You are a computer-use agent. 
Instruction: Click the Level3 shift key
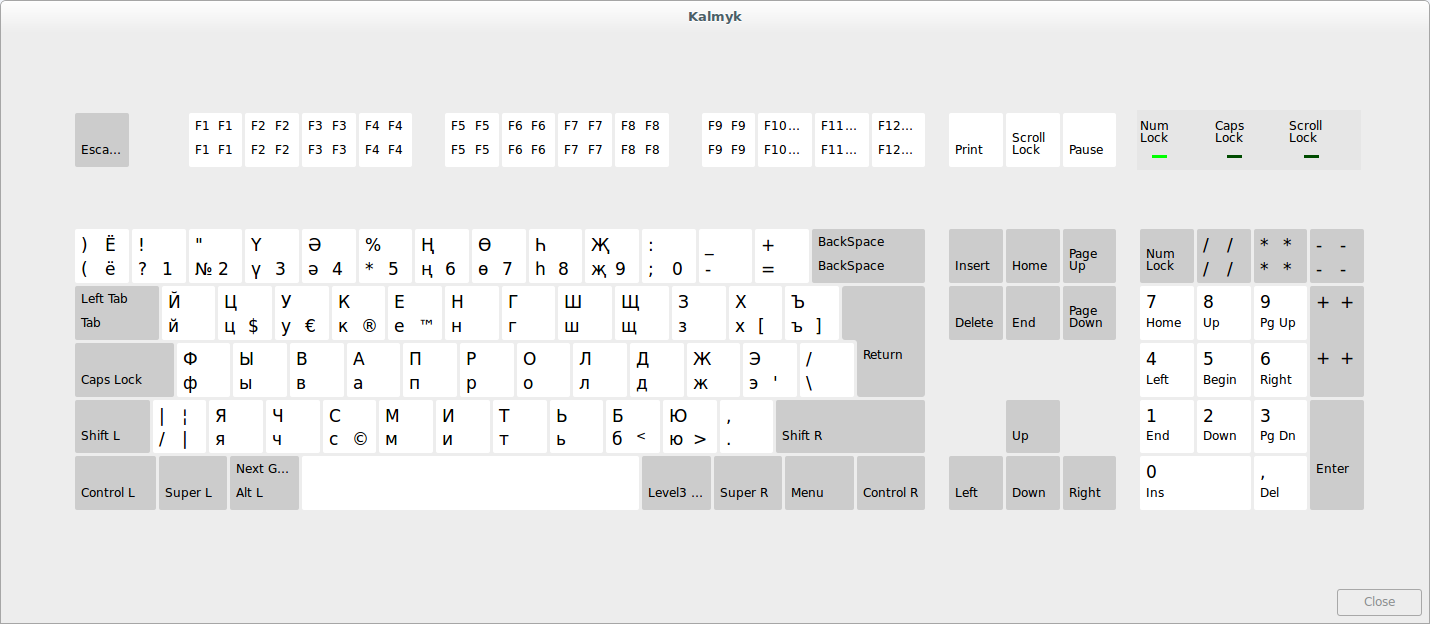tap(676, 483)
